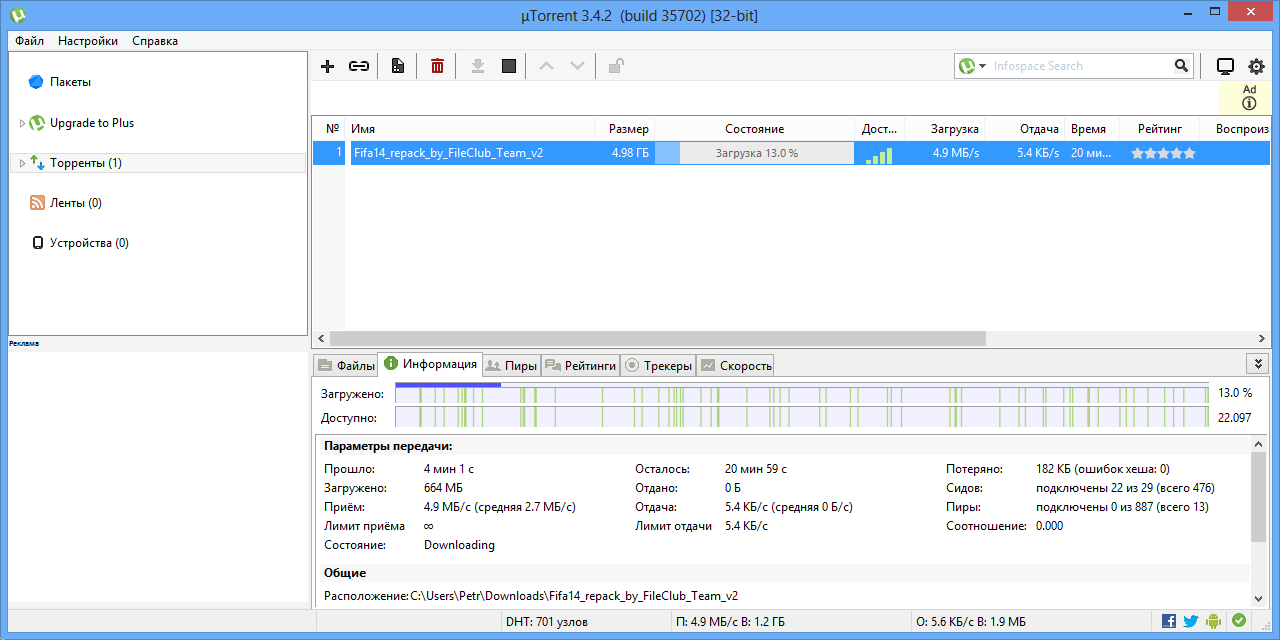1280x640 pixels.
Task: Click the Twitter icon in status bar
Action: 1190,621
